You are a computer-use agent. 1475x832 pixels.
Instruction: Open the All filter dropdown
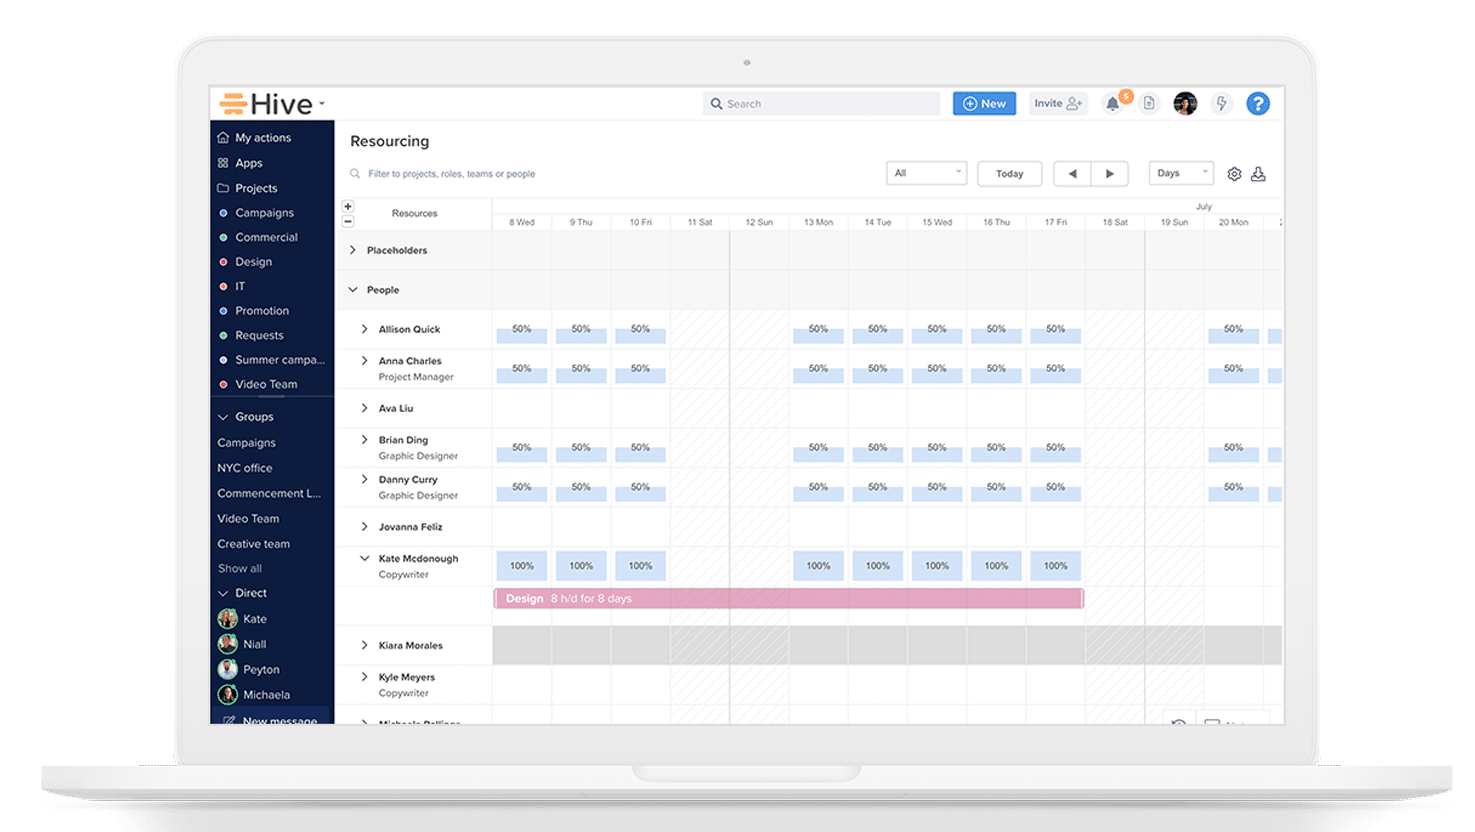tap(926, 172)
